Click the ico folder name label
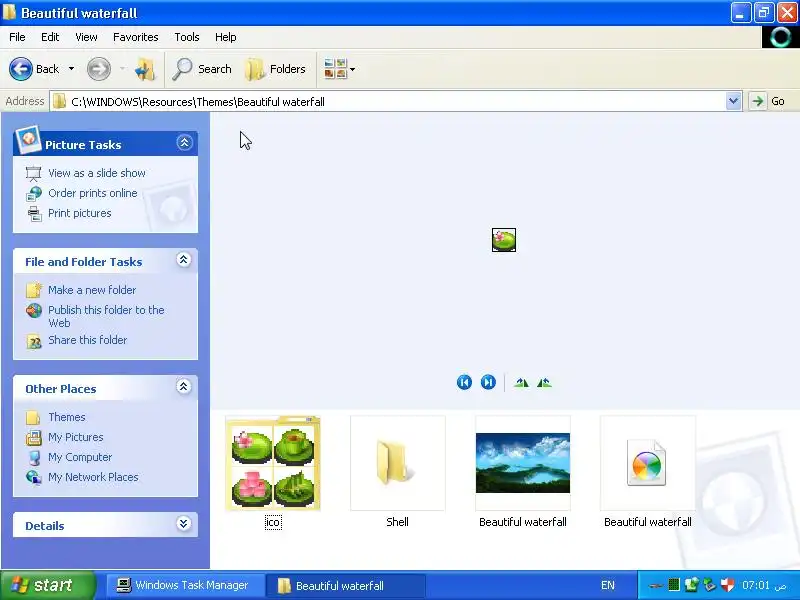The height and width of the screenshot is (600, 800). tap(273, 522)
